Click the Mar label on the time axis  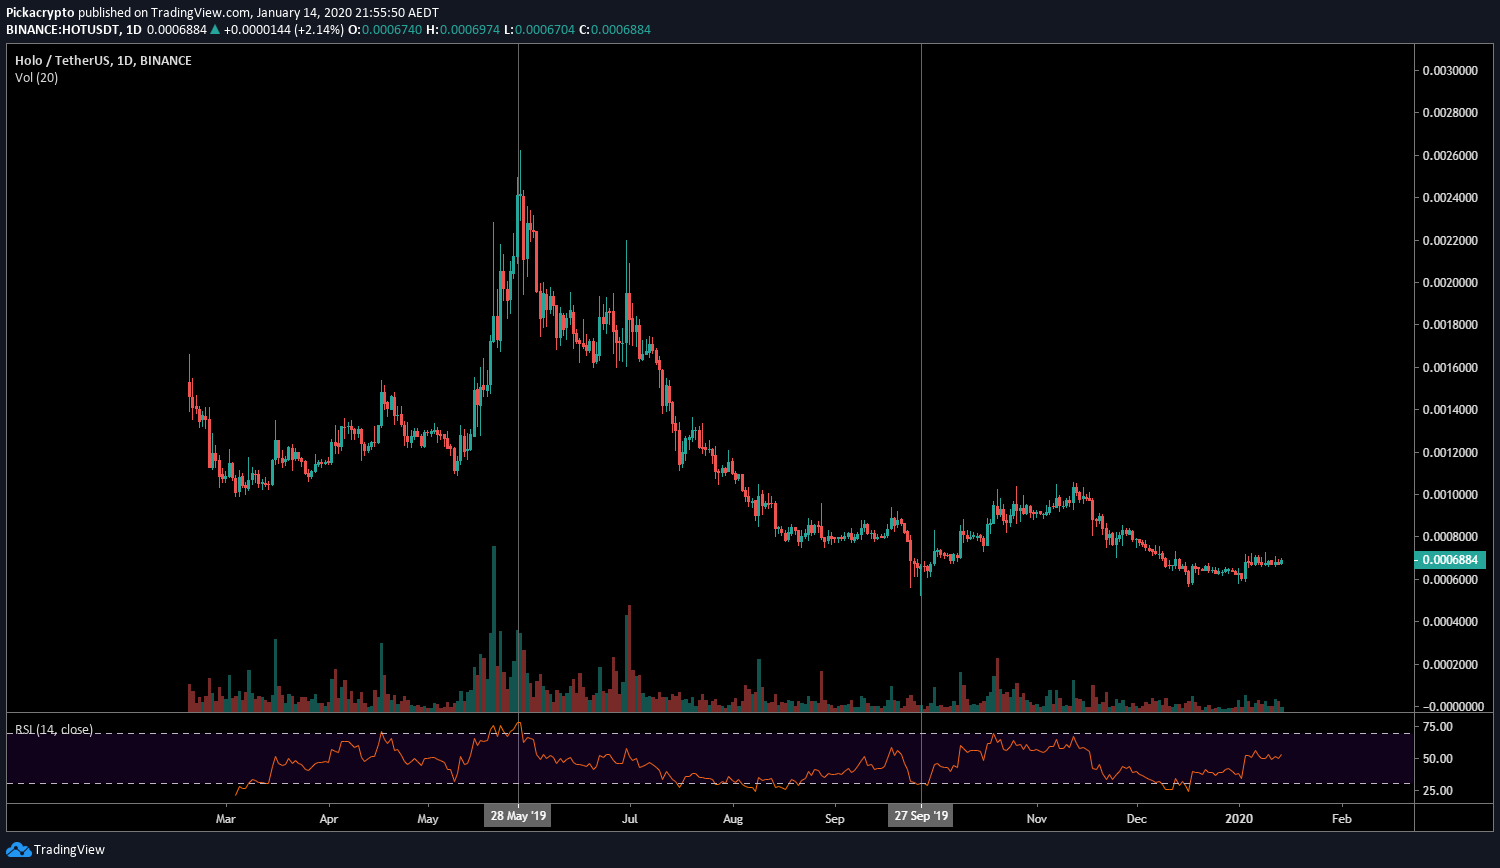click(226, 818)
